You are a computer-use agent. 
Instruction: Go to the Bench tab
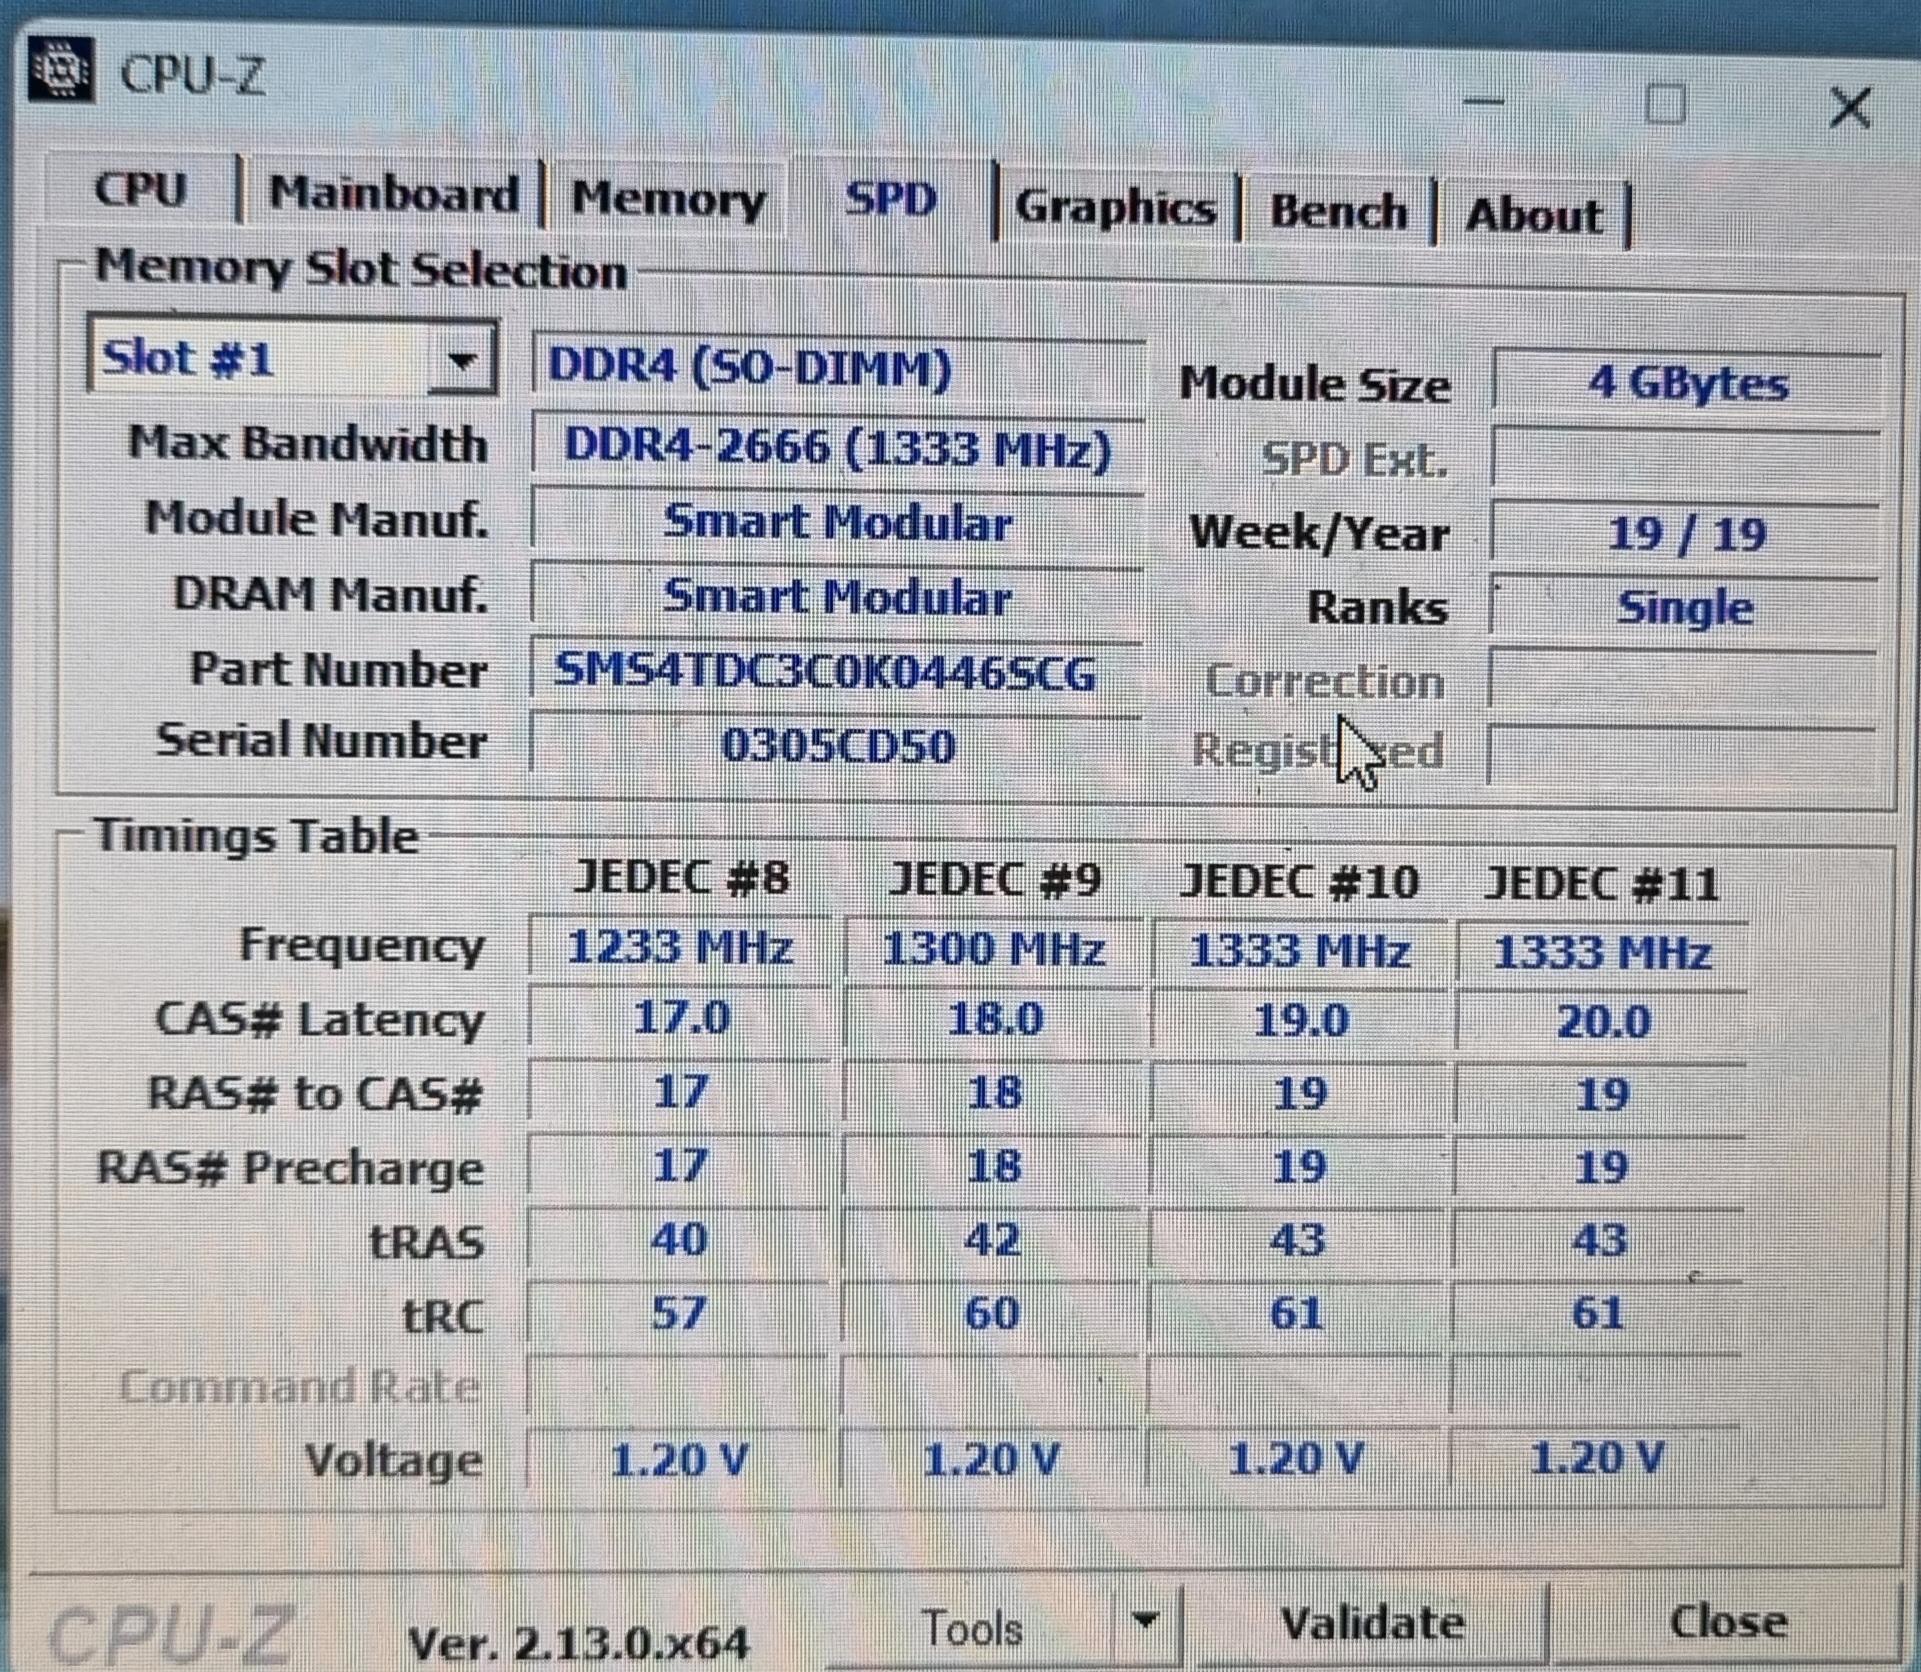click(x=1338, y=211)
